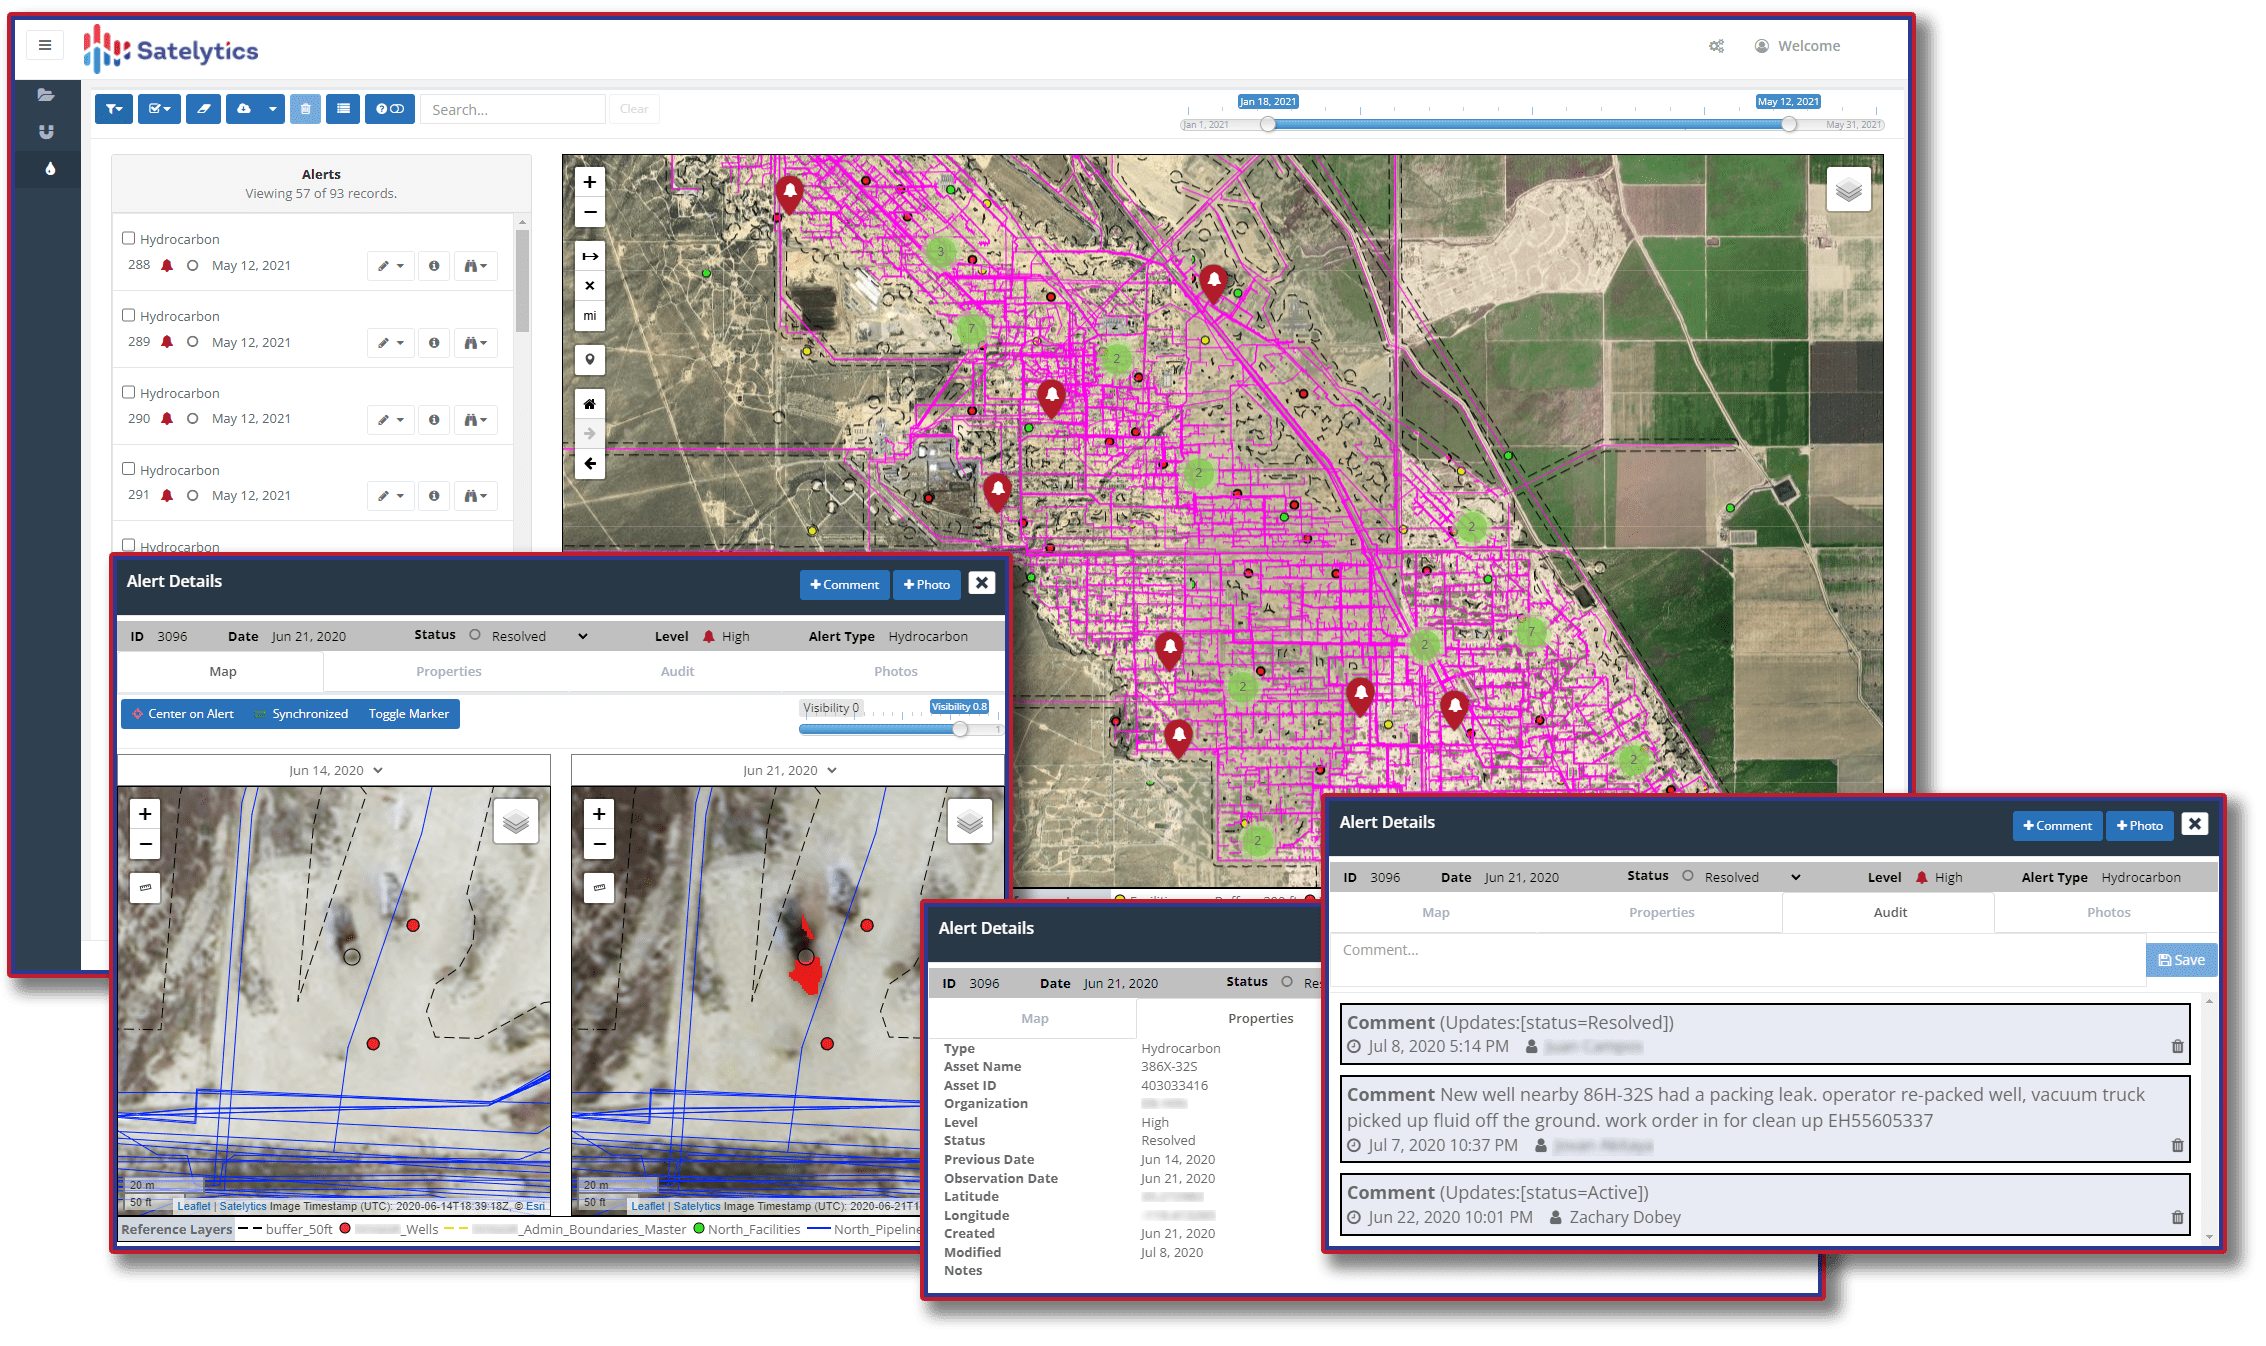Image resolution: width=2266 pixels, height=1346 pixels.
Task: Click the settings gears icon near Welcome
Action: [1716, 46]
